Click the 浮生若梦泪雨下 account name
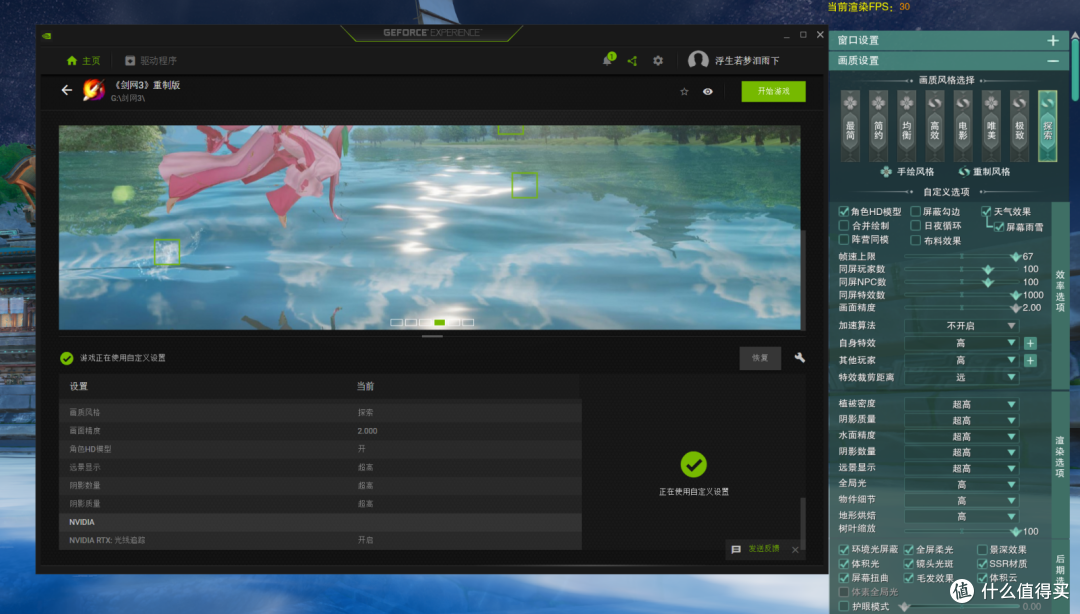Screen dimensions: 1080x614 (747, 61)
